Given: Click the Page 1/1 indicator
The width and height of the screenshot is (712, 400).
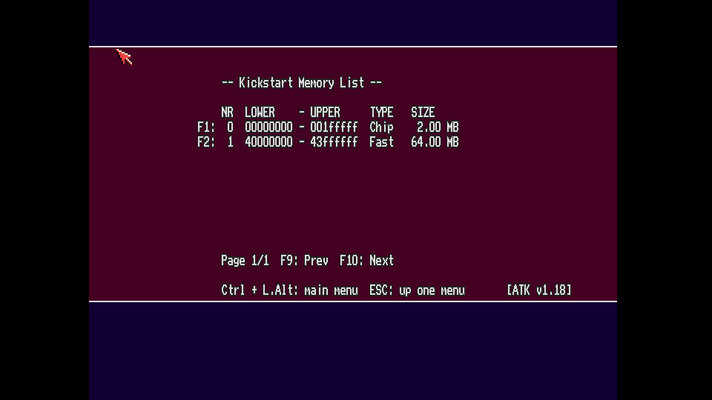Looking at the screenshot, I should coord(245,261).
